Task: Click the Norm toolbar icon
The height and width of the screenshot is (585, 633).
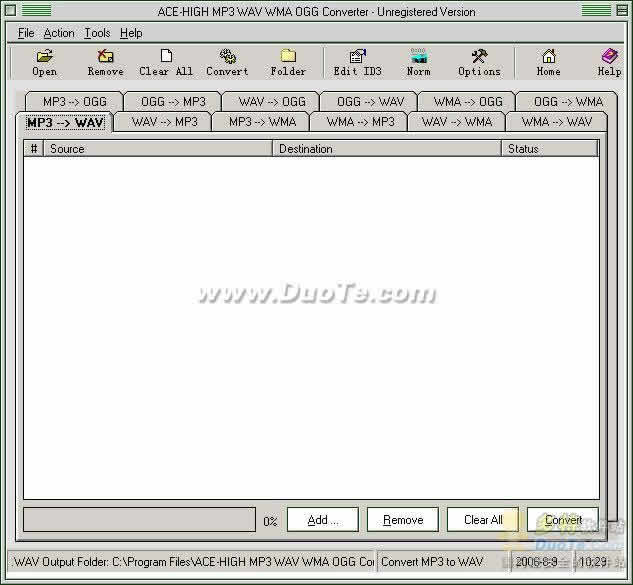Action: 418,63
